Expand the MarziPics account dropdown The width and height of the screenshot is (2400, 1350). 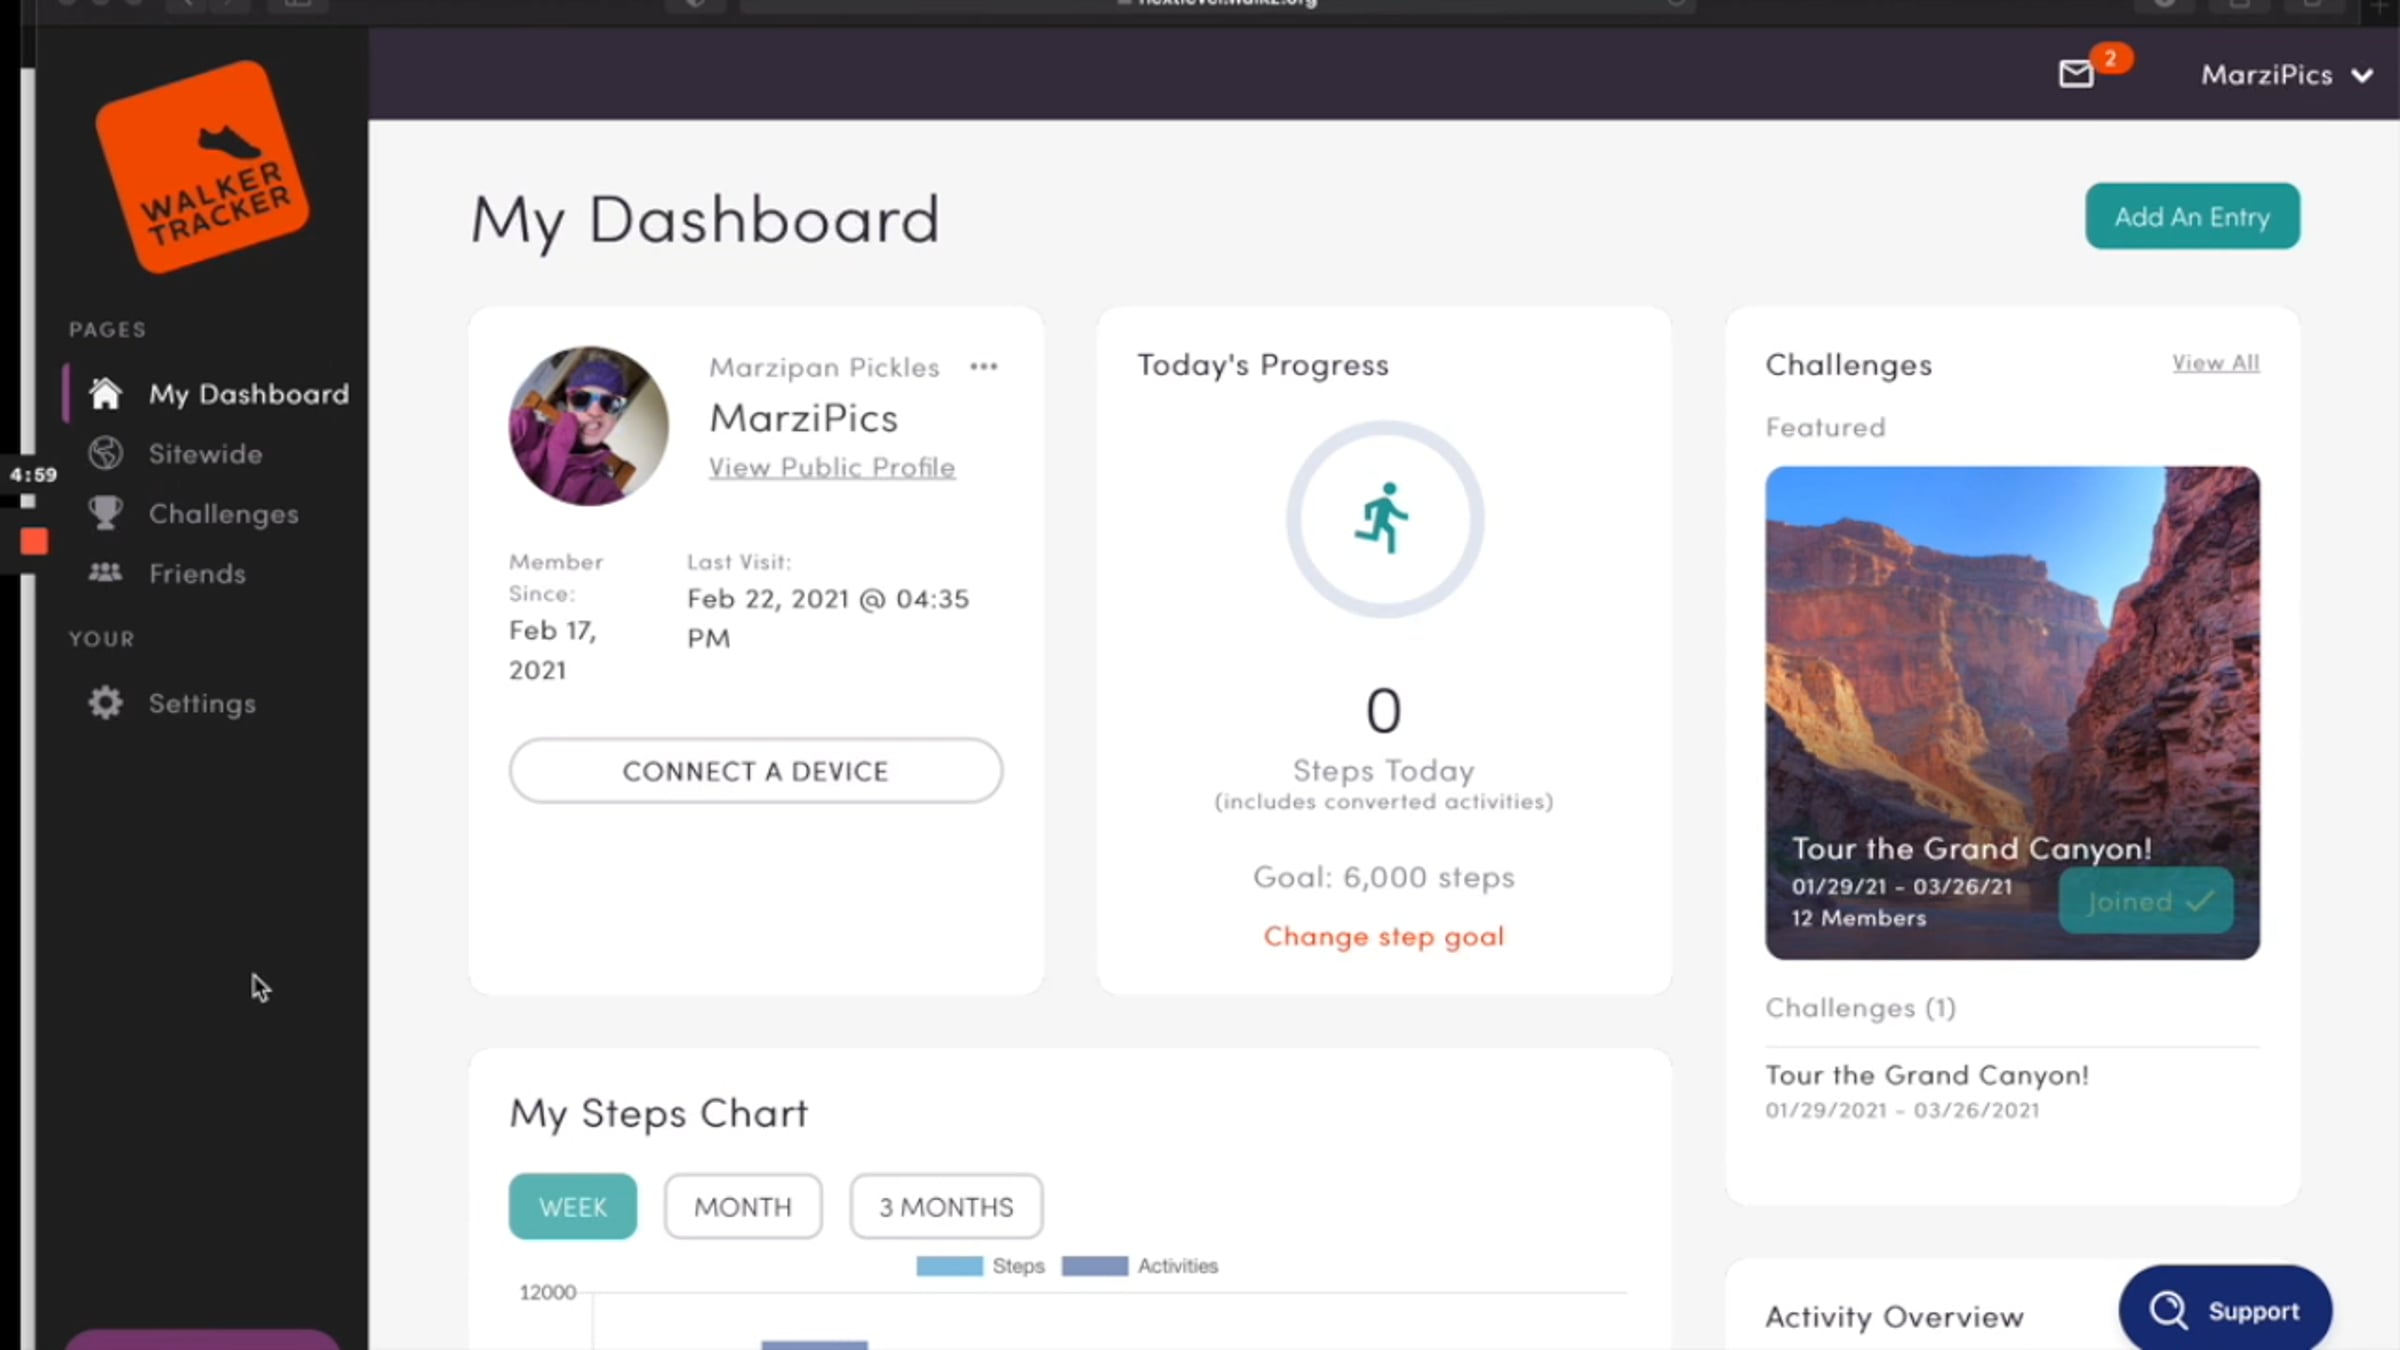coord(2286,75)
